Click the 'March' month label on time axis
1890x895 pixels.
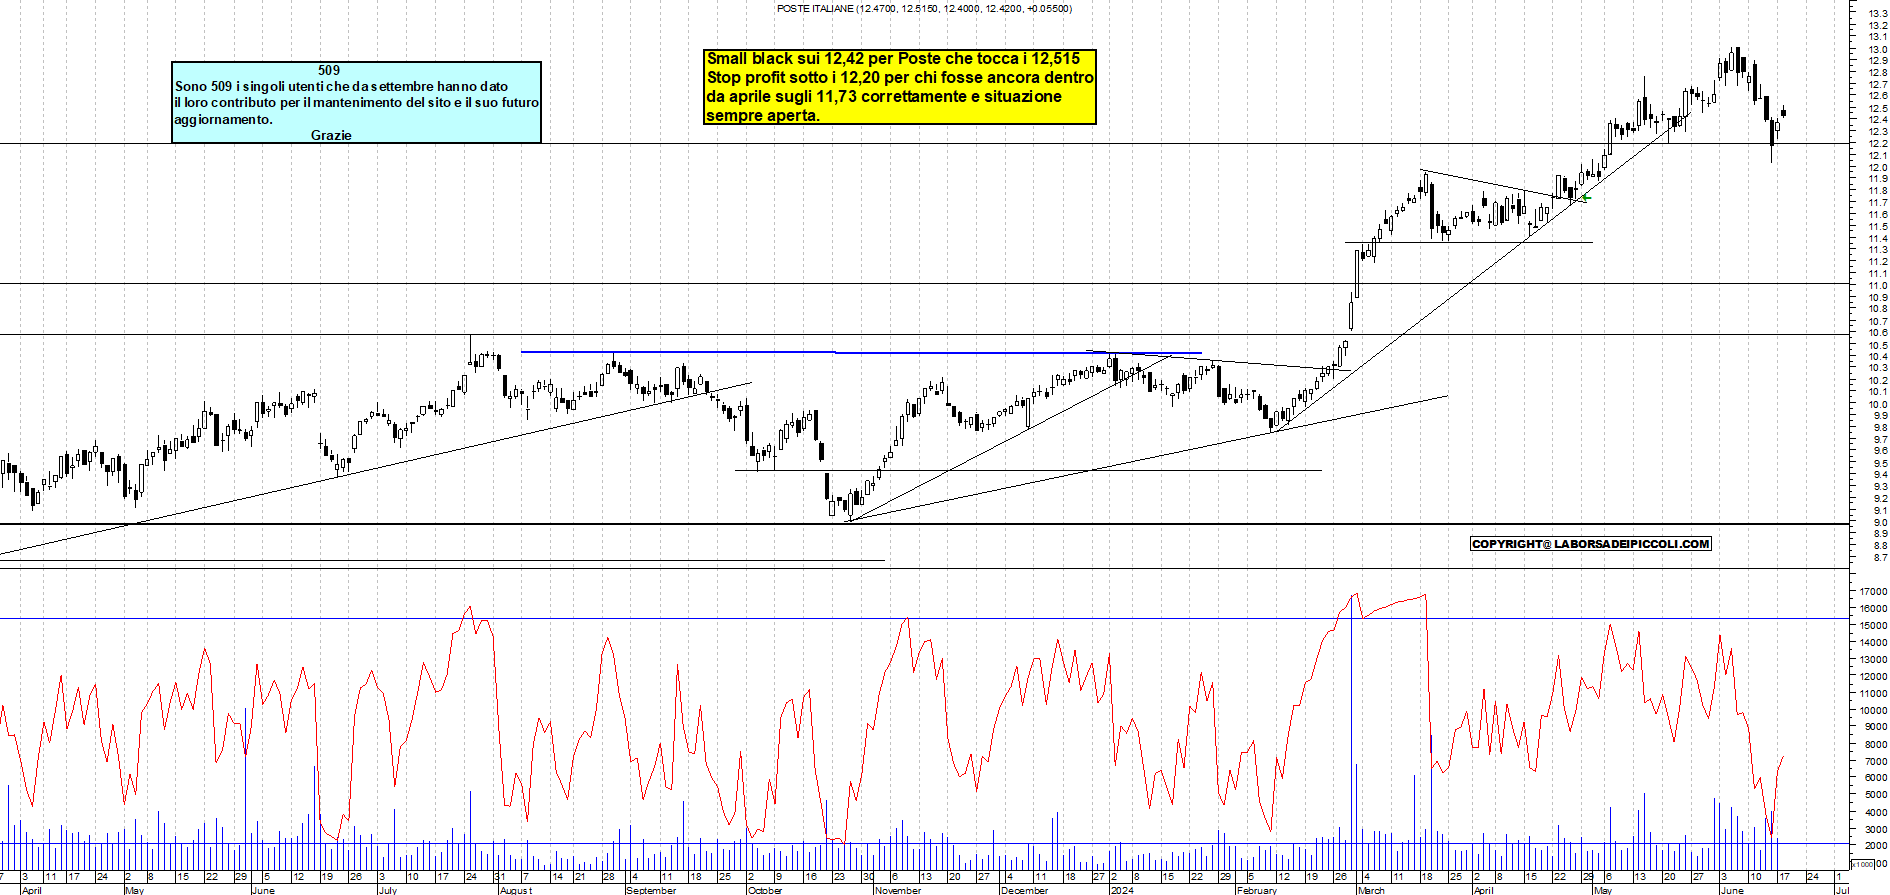pos(1371,890)
